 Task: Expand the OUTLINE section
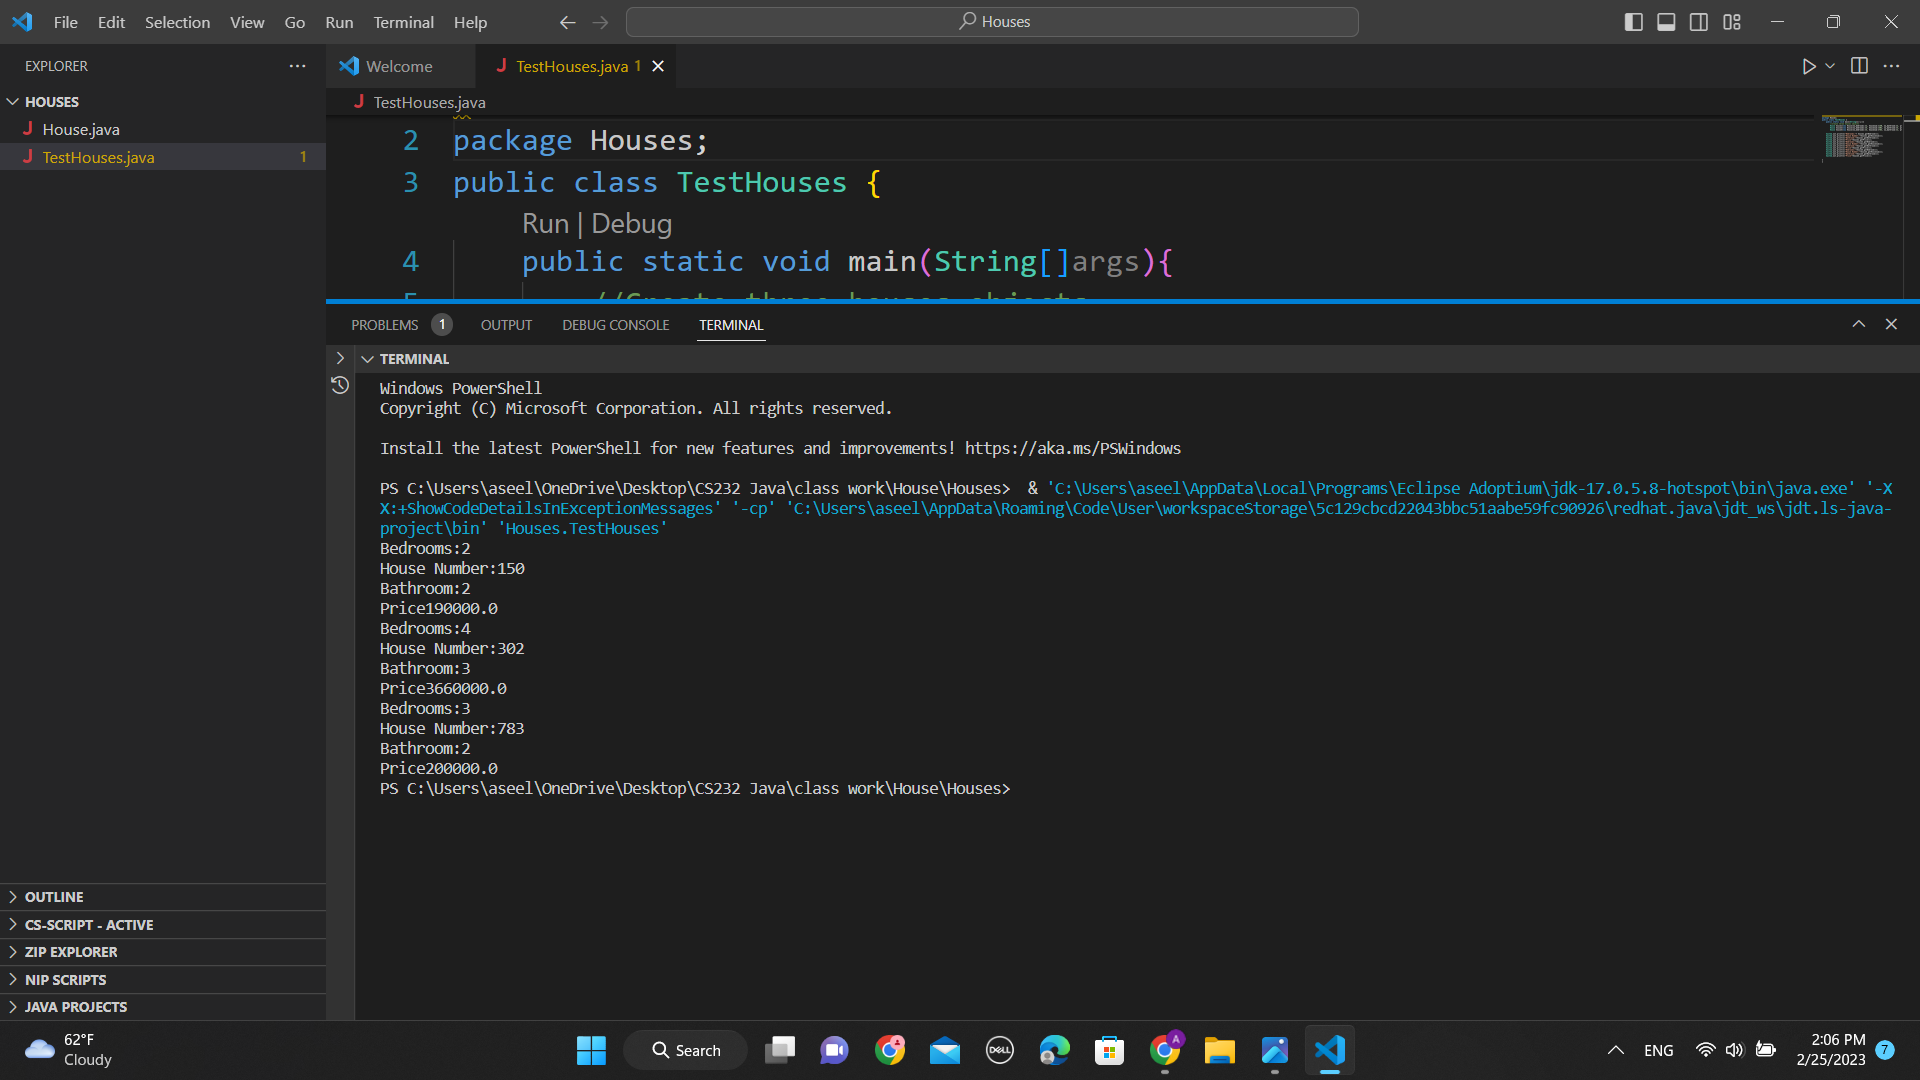54,897
